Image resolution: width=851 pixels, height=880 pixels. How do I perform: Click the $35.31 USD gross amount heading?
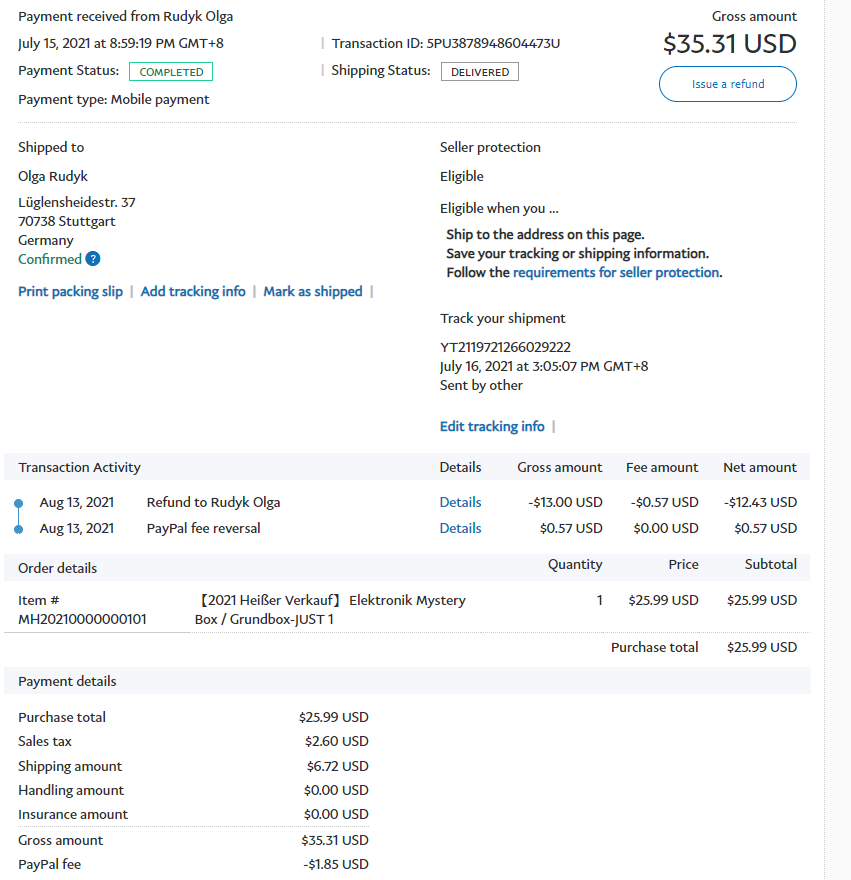(x=729, y=44)
